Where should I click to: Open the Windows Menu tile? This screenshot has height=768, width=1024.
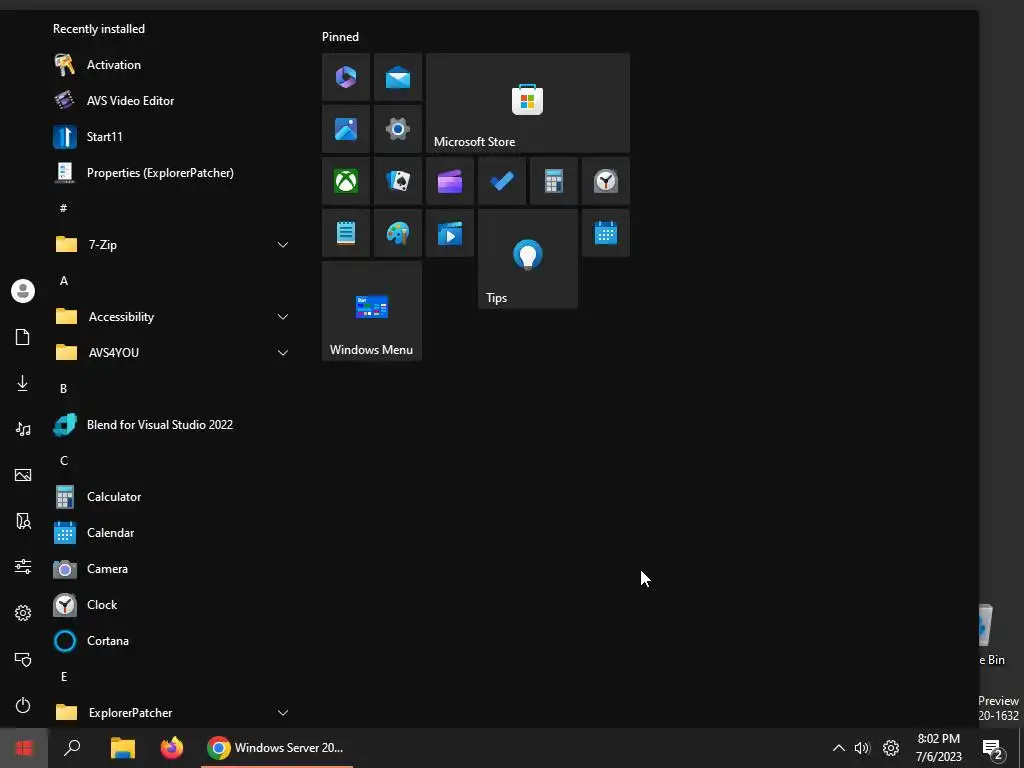click(372, 311)
